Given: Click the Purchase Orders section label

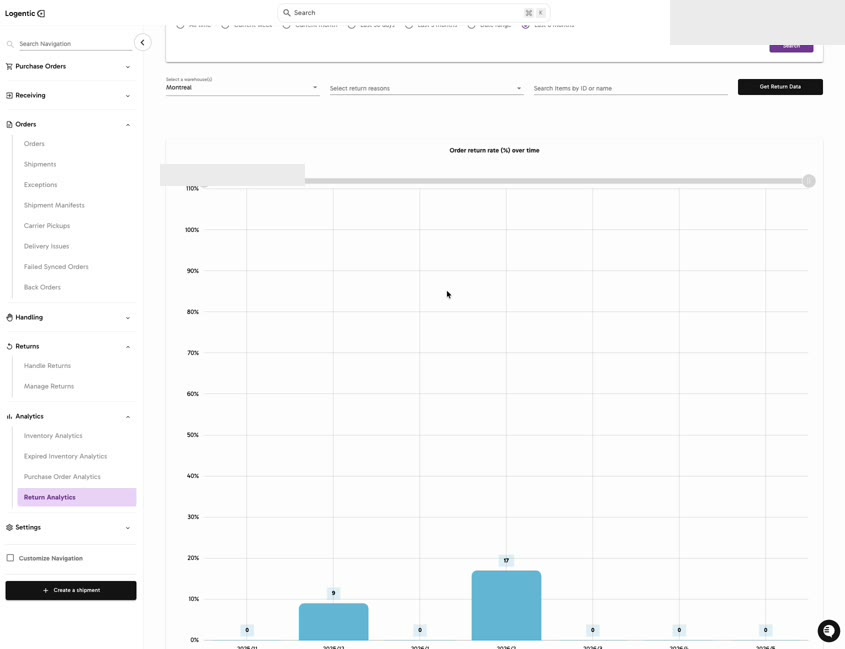Looking at the screenshot, I should 40,66.
